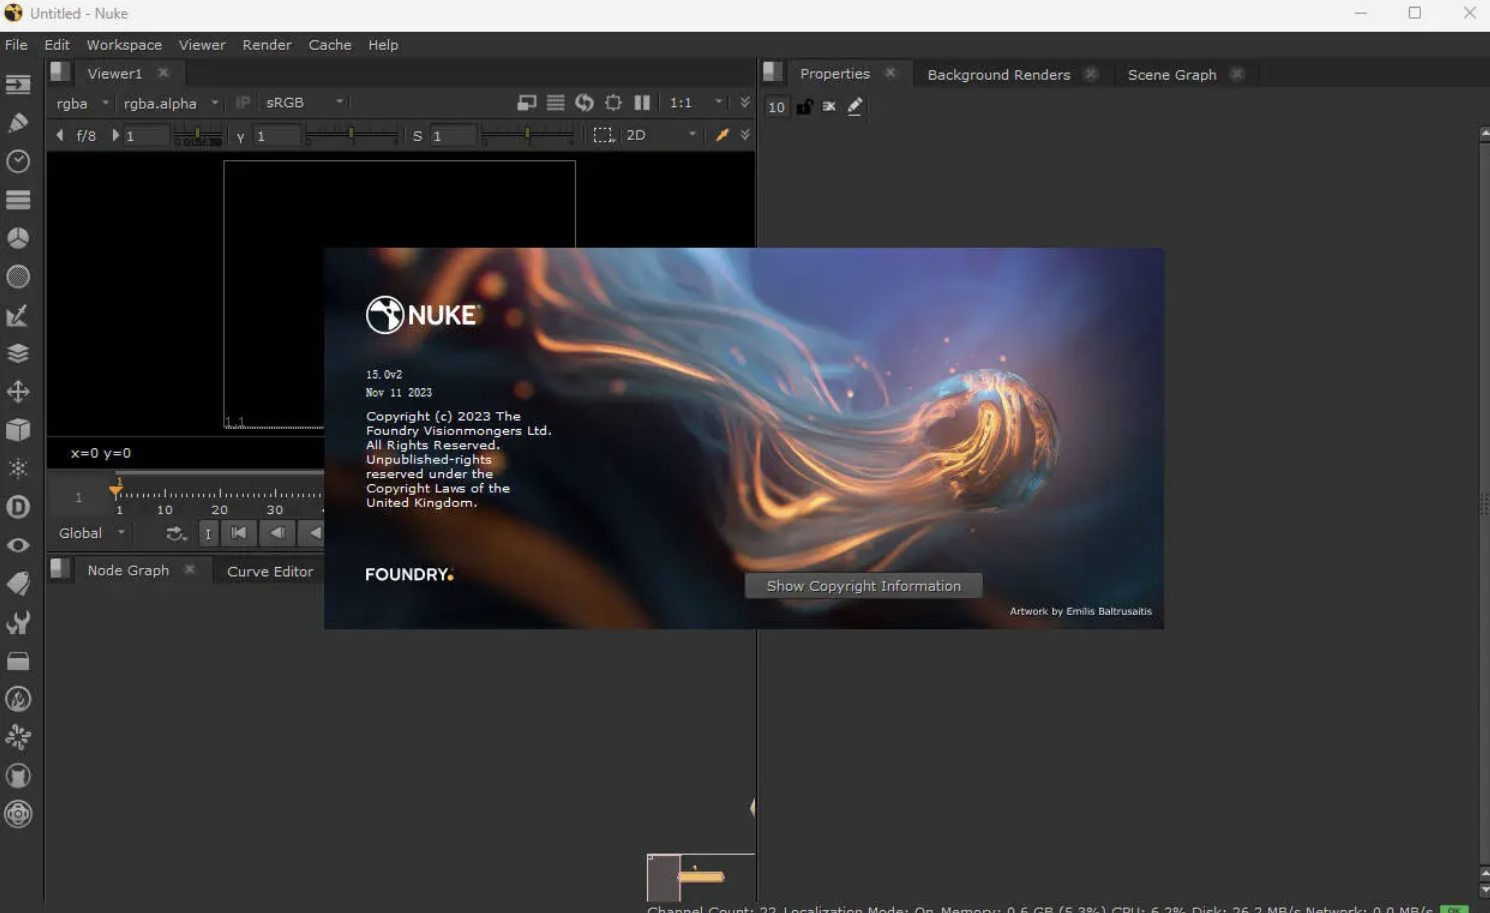
Task: Click the frame number input field on the timeline
Action: 78,496
